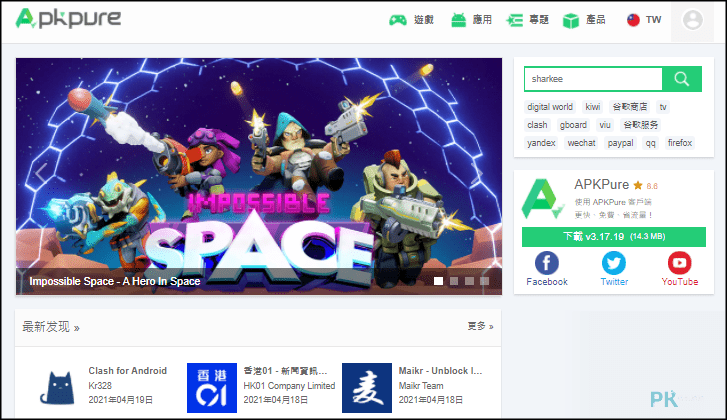Click the APKPure logo in header
This screenshot has height=420, width=727.
coord(68,19)
